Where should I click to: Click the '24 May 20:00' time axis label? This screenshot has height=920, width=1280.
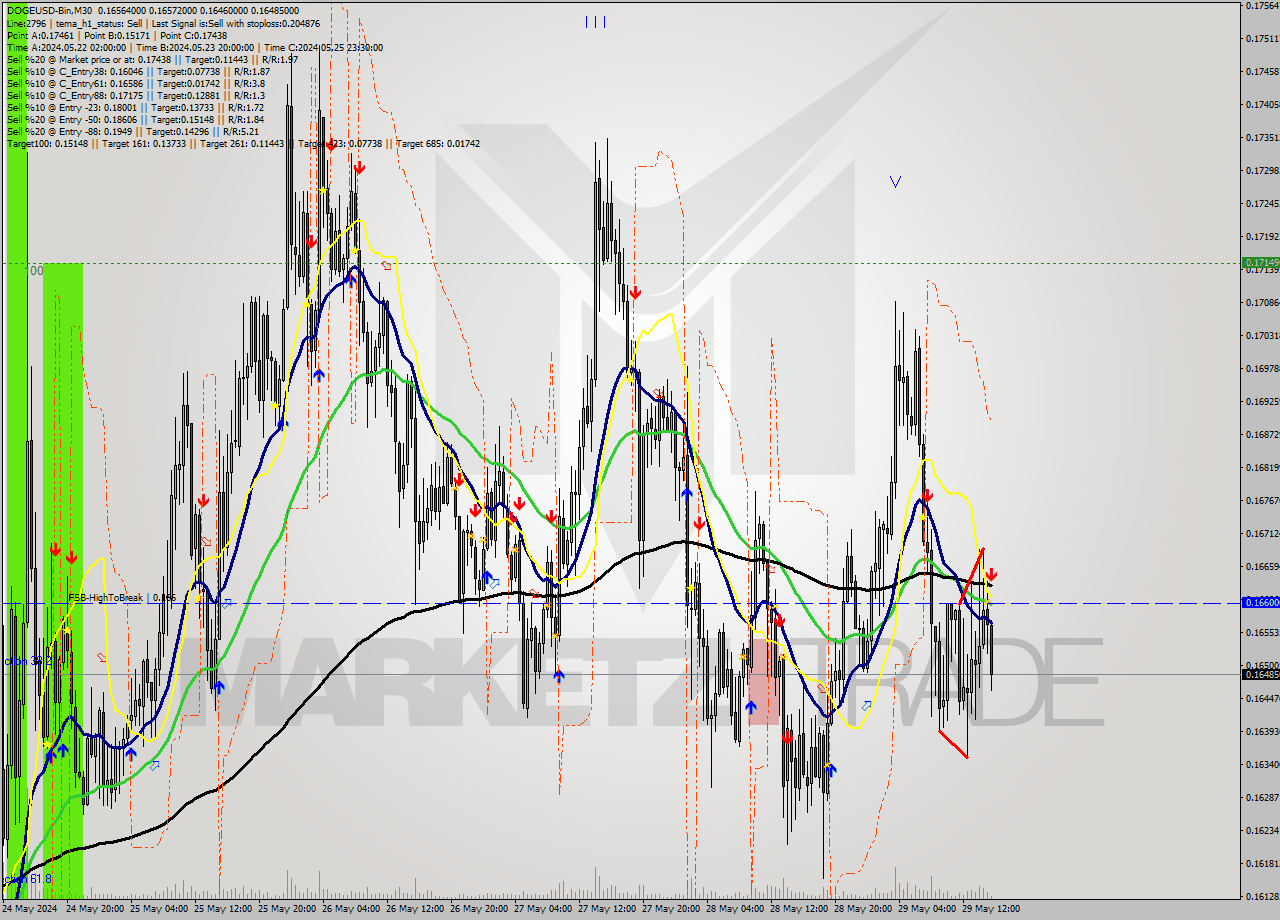pos(95,909)
